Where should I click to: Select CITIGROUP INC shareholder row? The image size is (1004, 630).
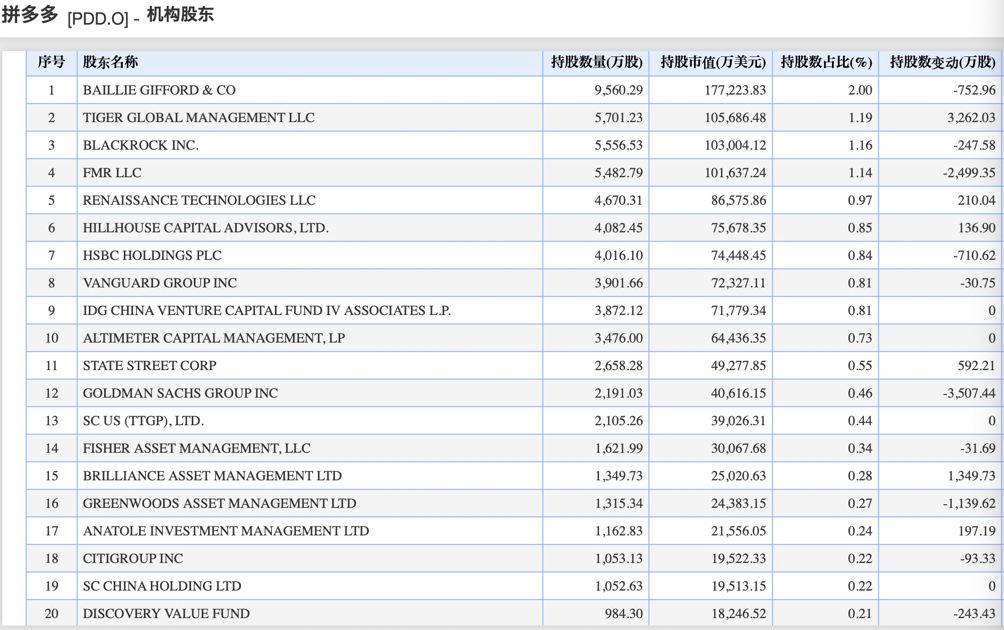[514, 558]
